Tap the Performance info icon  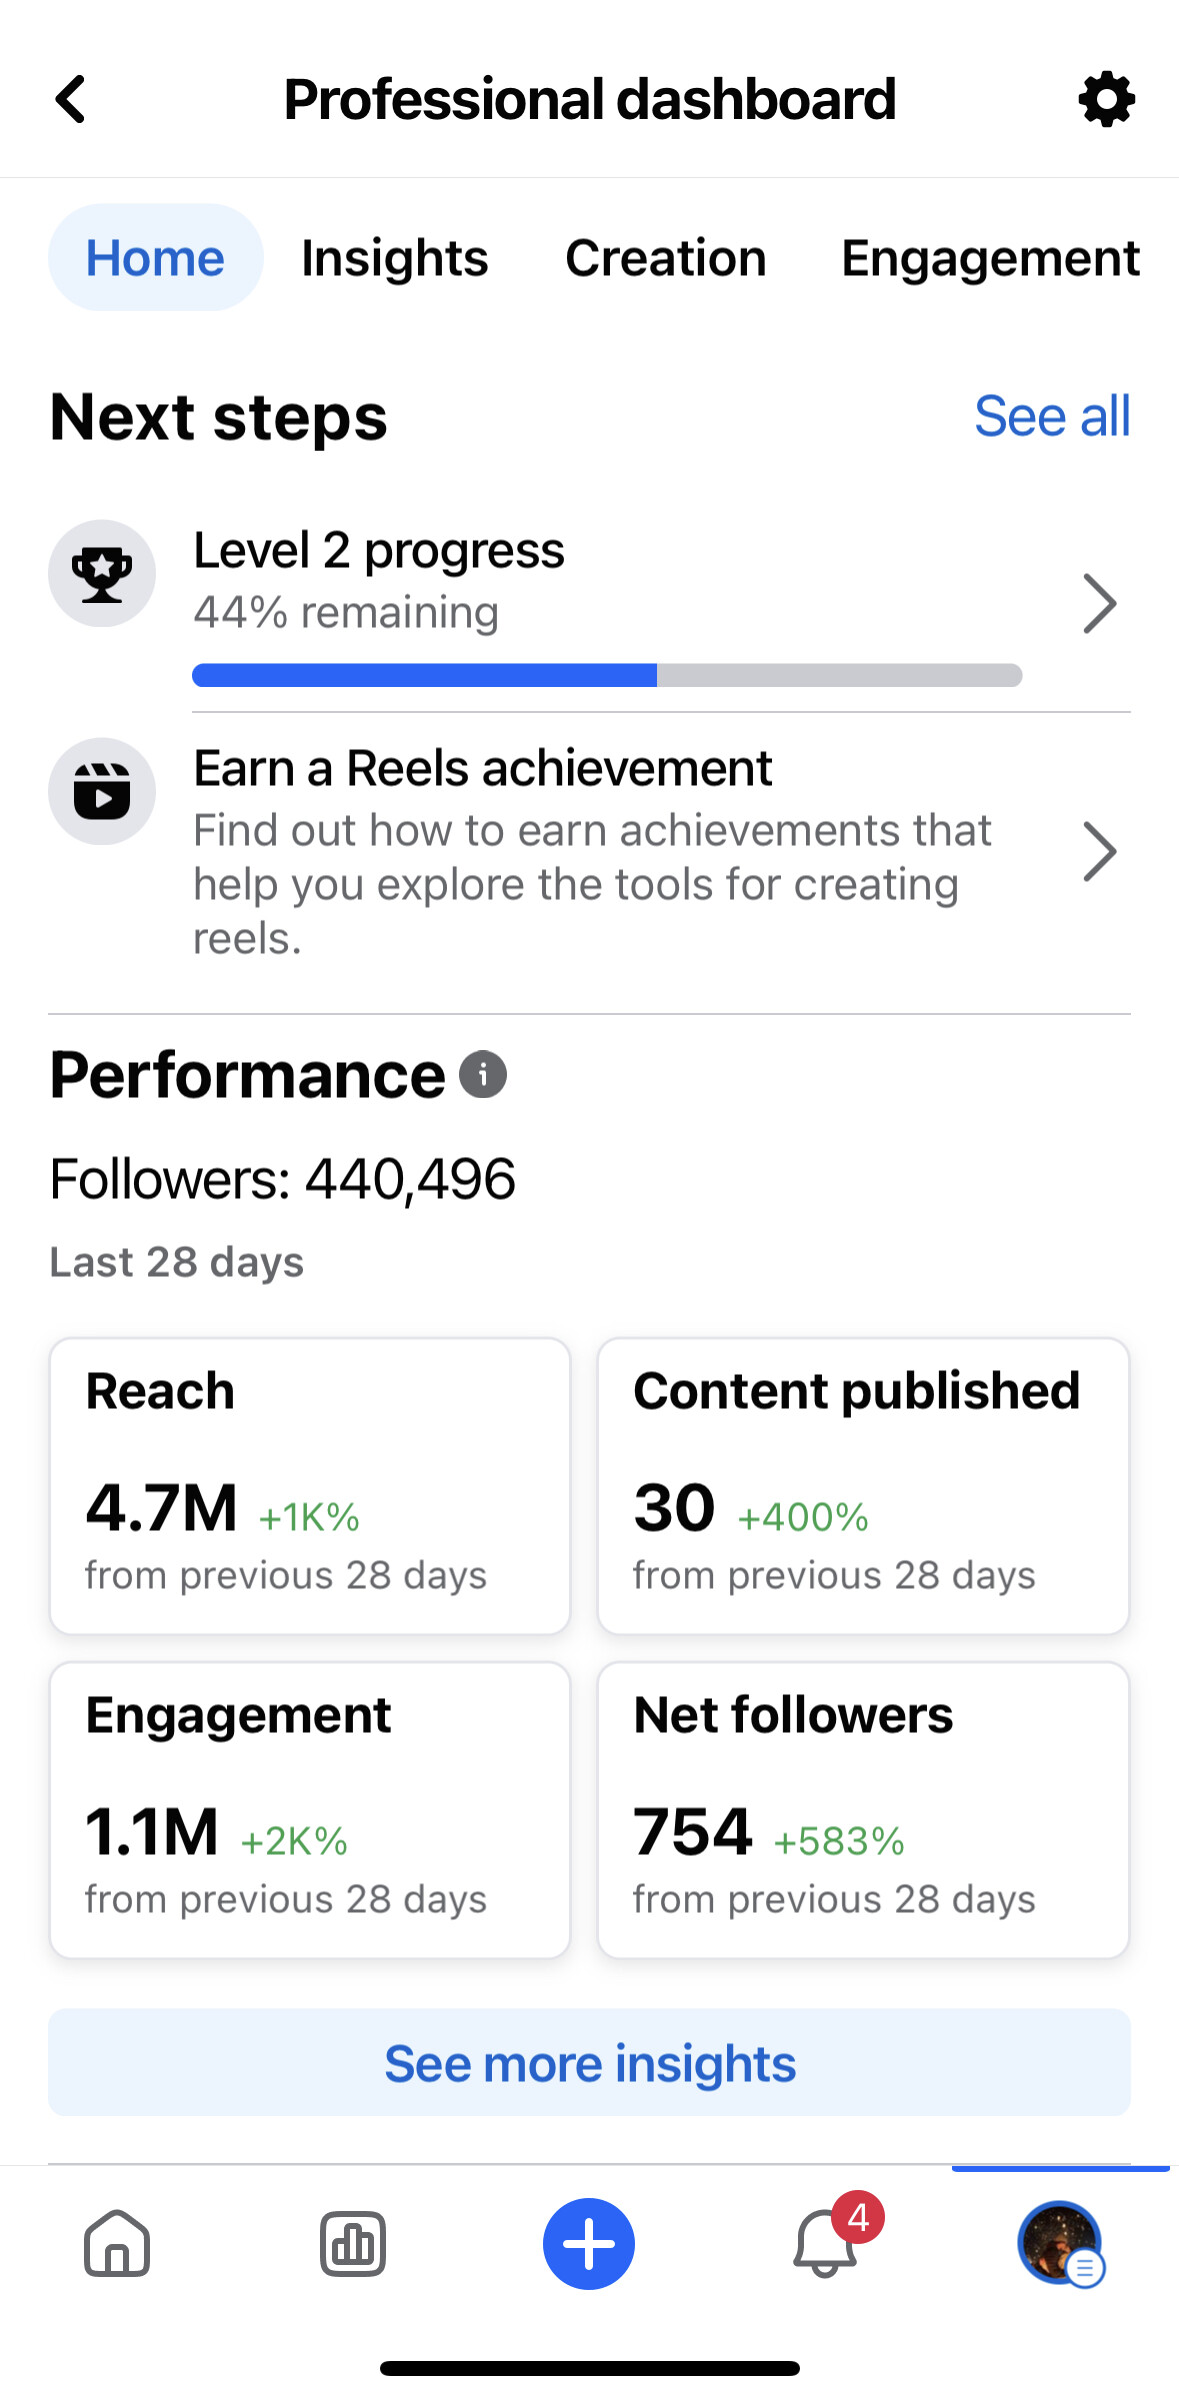(483, 1075)
